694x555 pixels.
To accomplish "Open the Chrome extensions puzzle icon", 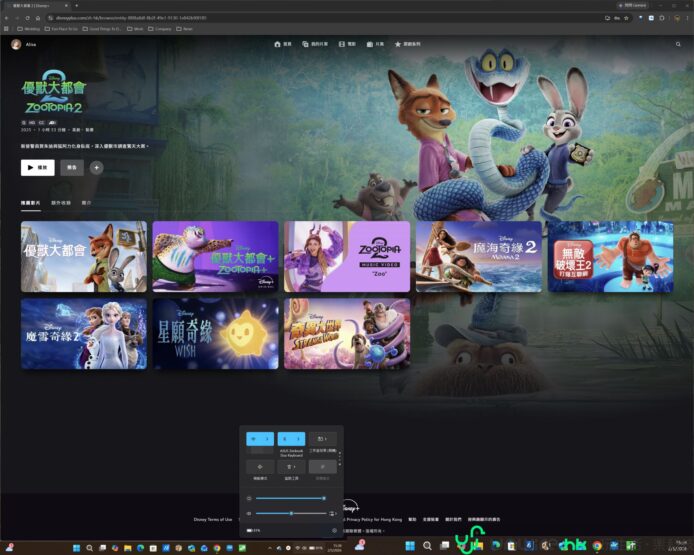I will pyautogui.click(x=662, y=18).
